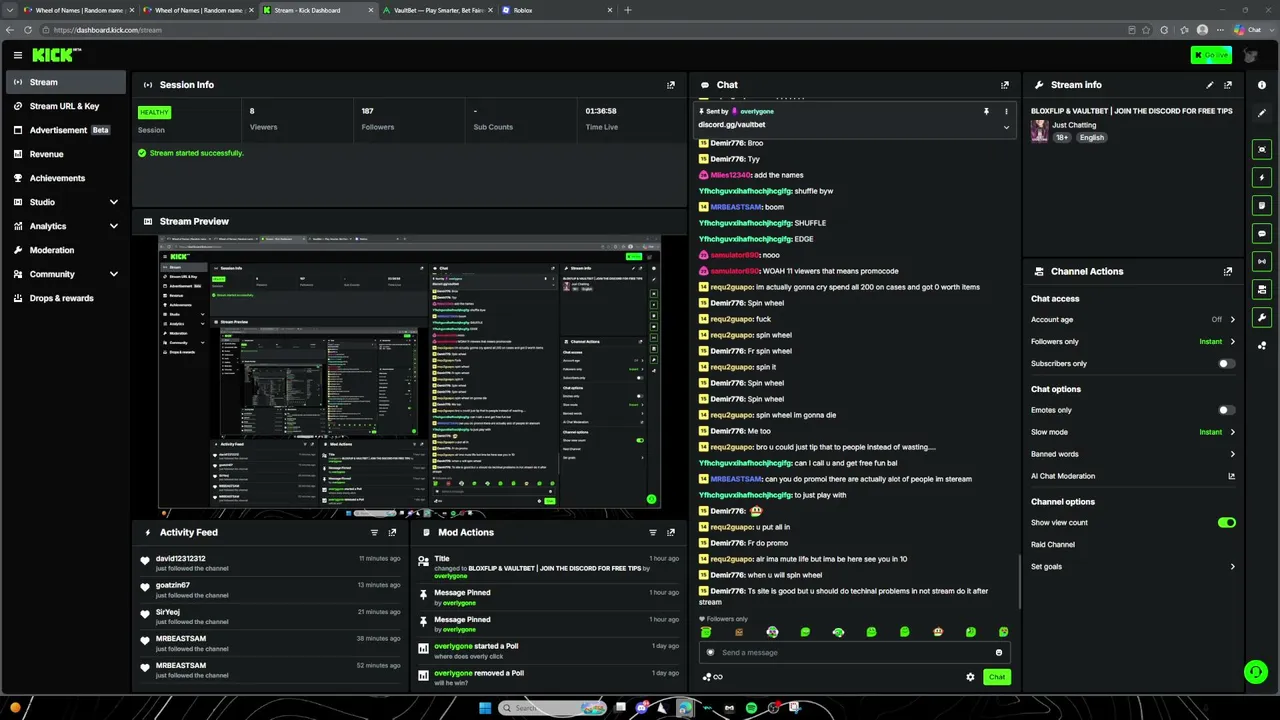Open the Moderation page
Image resolution: width=1280 pixels, height=720 pixels.
[x=66, y=250]
